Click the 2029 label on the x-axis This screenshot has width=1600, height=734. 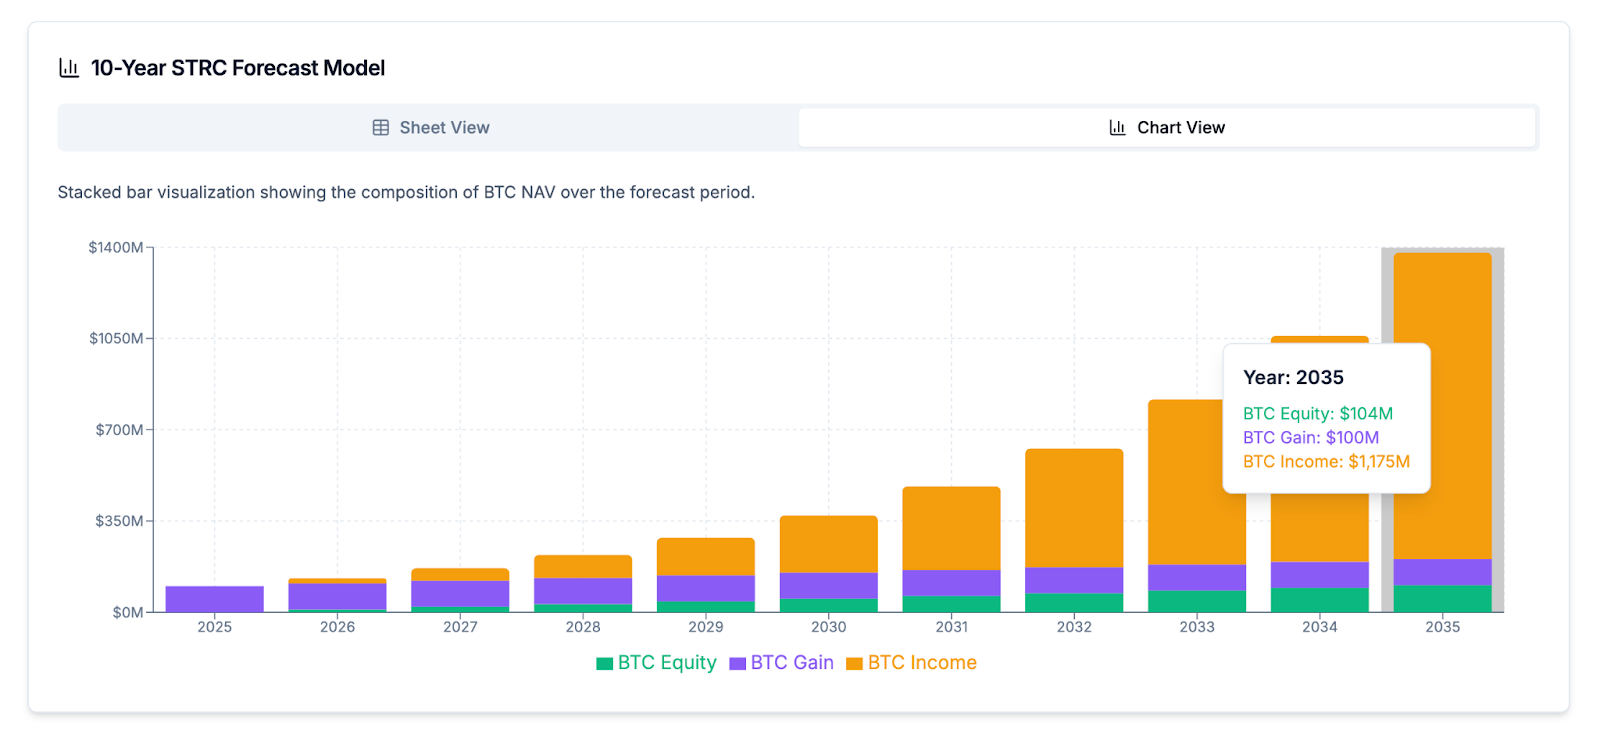pyautogui.click(x=705, y=627)
